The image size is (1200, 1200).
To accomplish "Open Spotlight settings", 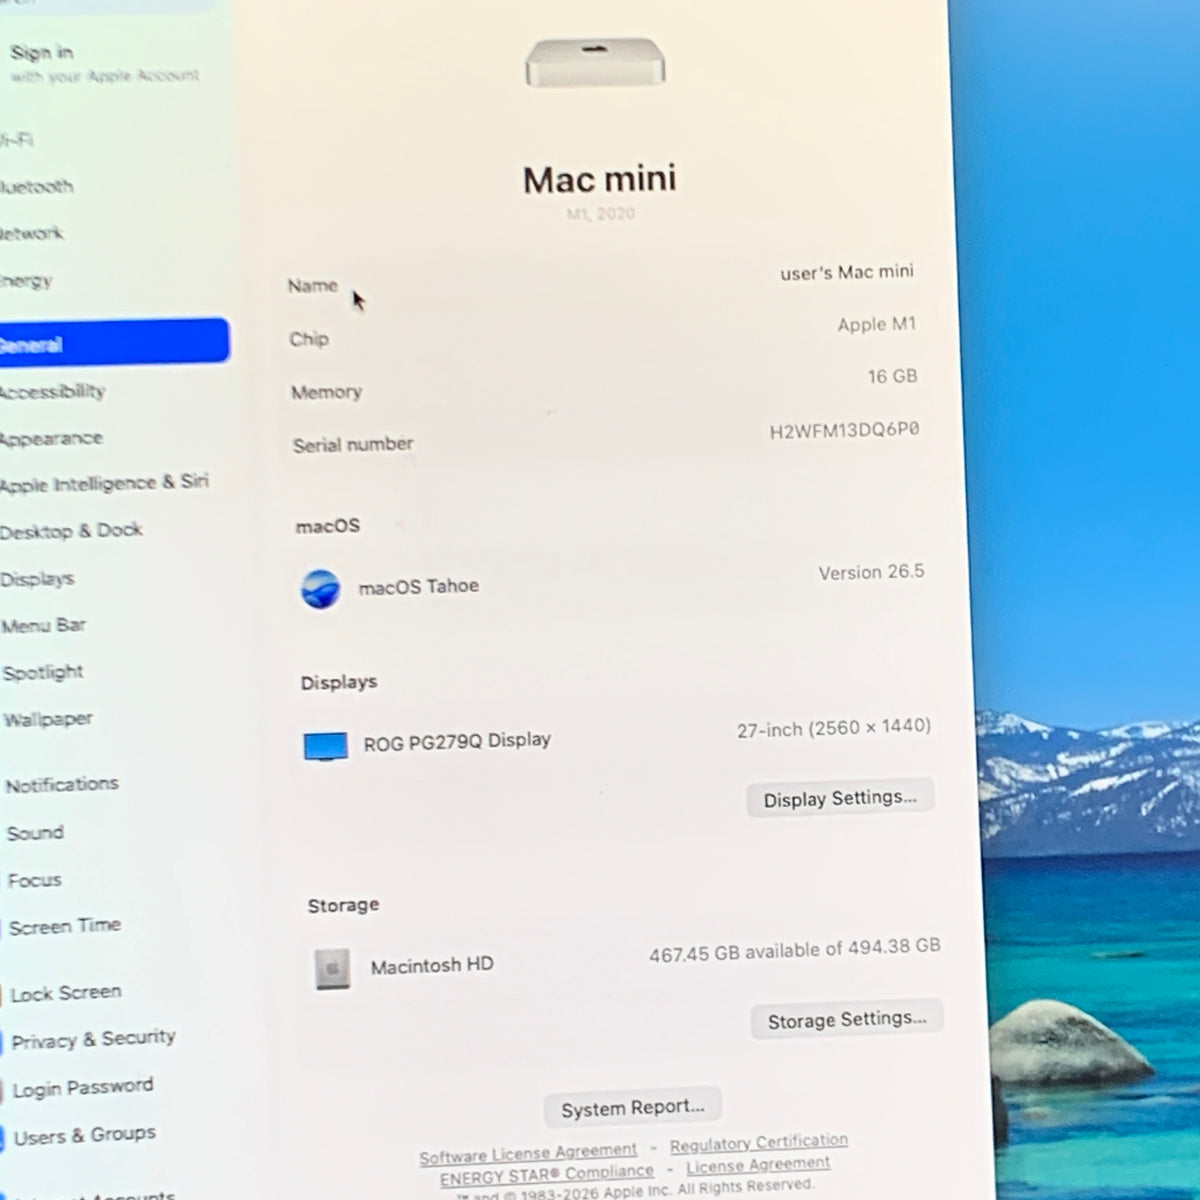I will 43,673.
